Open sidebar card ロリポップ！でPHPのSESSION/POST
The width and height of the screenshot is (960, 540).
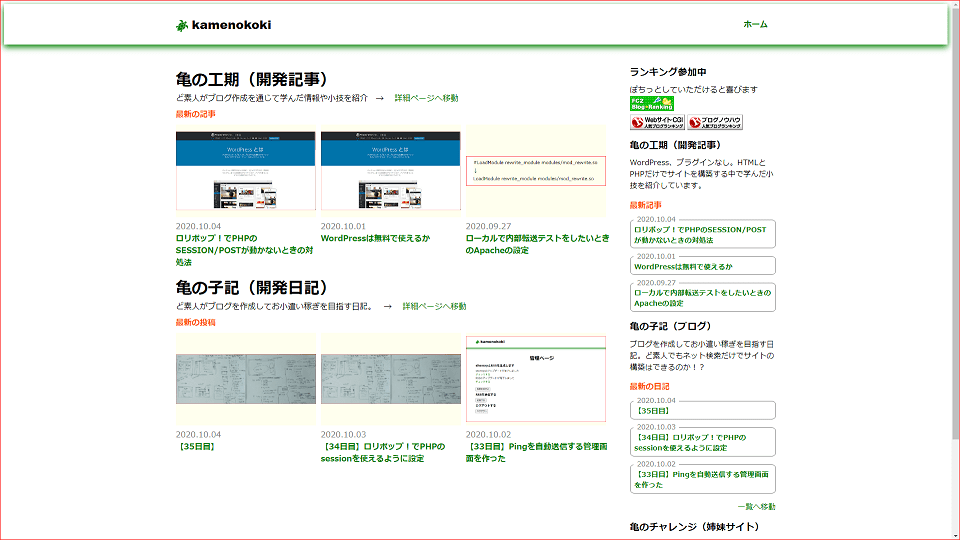702,234
